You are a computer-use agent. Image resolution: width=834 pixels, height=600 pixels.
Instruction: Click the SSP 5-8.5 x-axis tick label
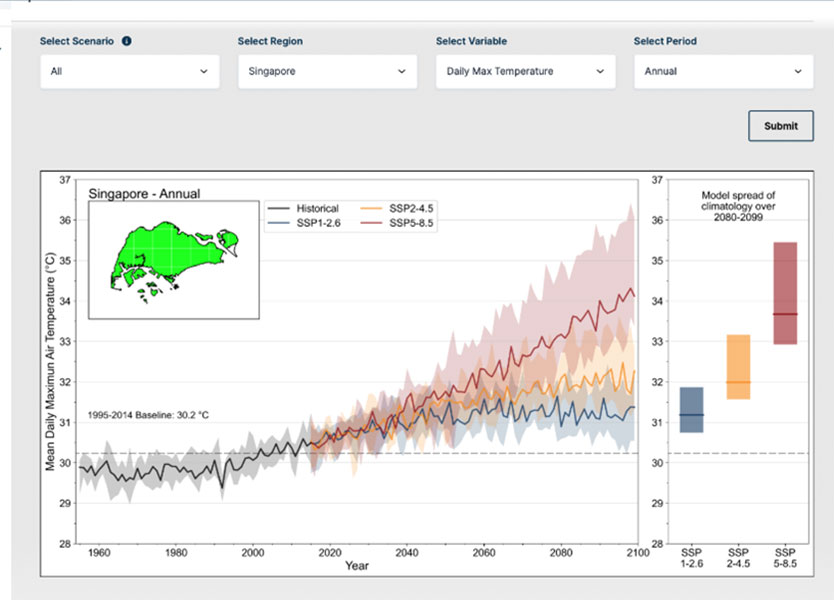[x=785, y=558]
